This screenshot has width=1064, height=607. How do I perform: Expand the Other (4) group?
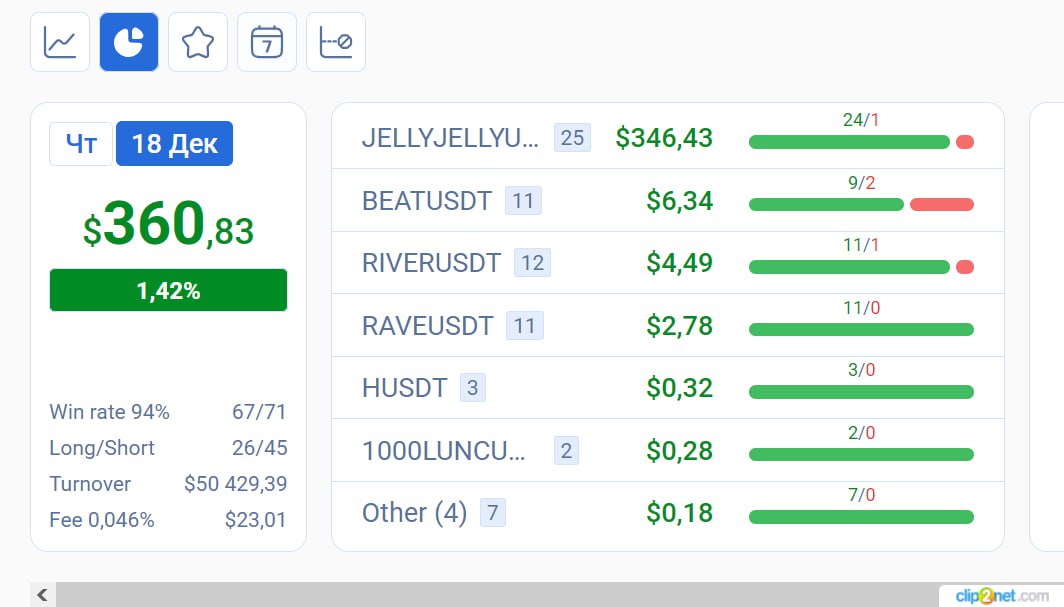click(668, 513)
